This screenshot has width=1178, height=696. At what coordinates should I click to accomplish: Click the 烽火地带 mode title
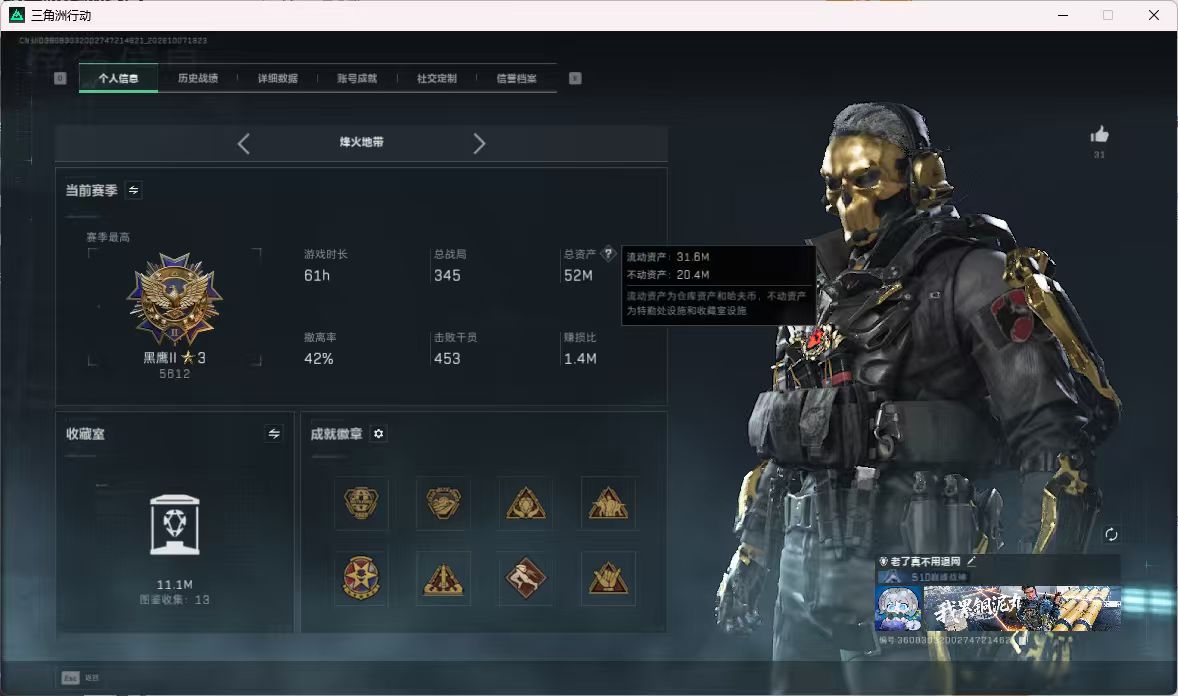361,142
